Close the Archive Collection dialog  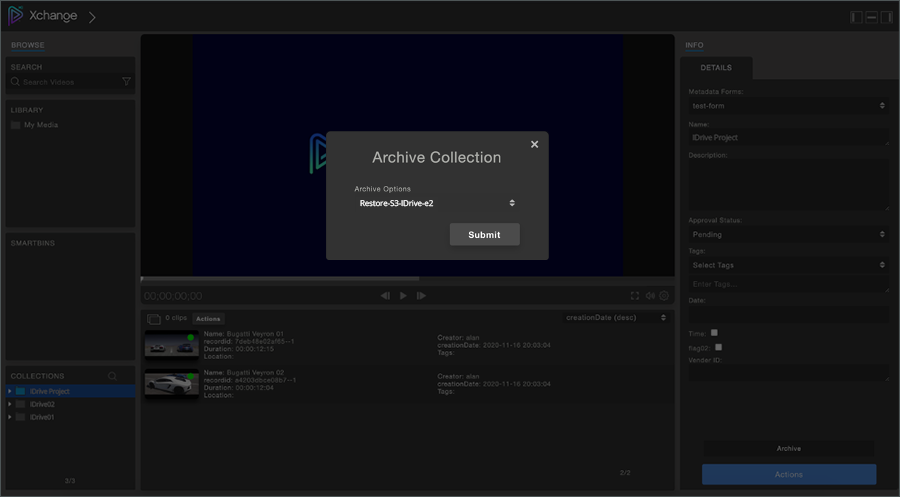(x=534, y=144)
